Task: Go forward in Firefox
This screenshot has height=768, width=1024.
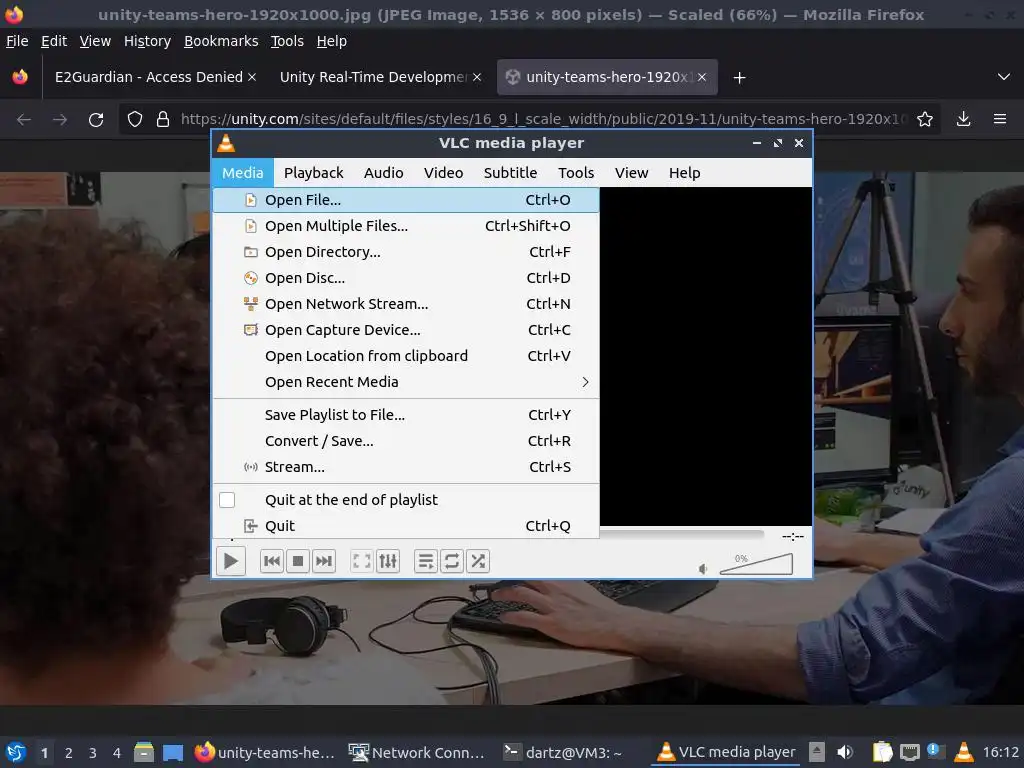Action: tap(59, 120)
